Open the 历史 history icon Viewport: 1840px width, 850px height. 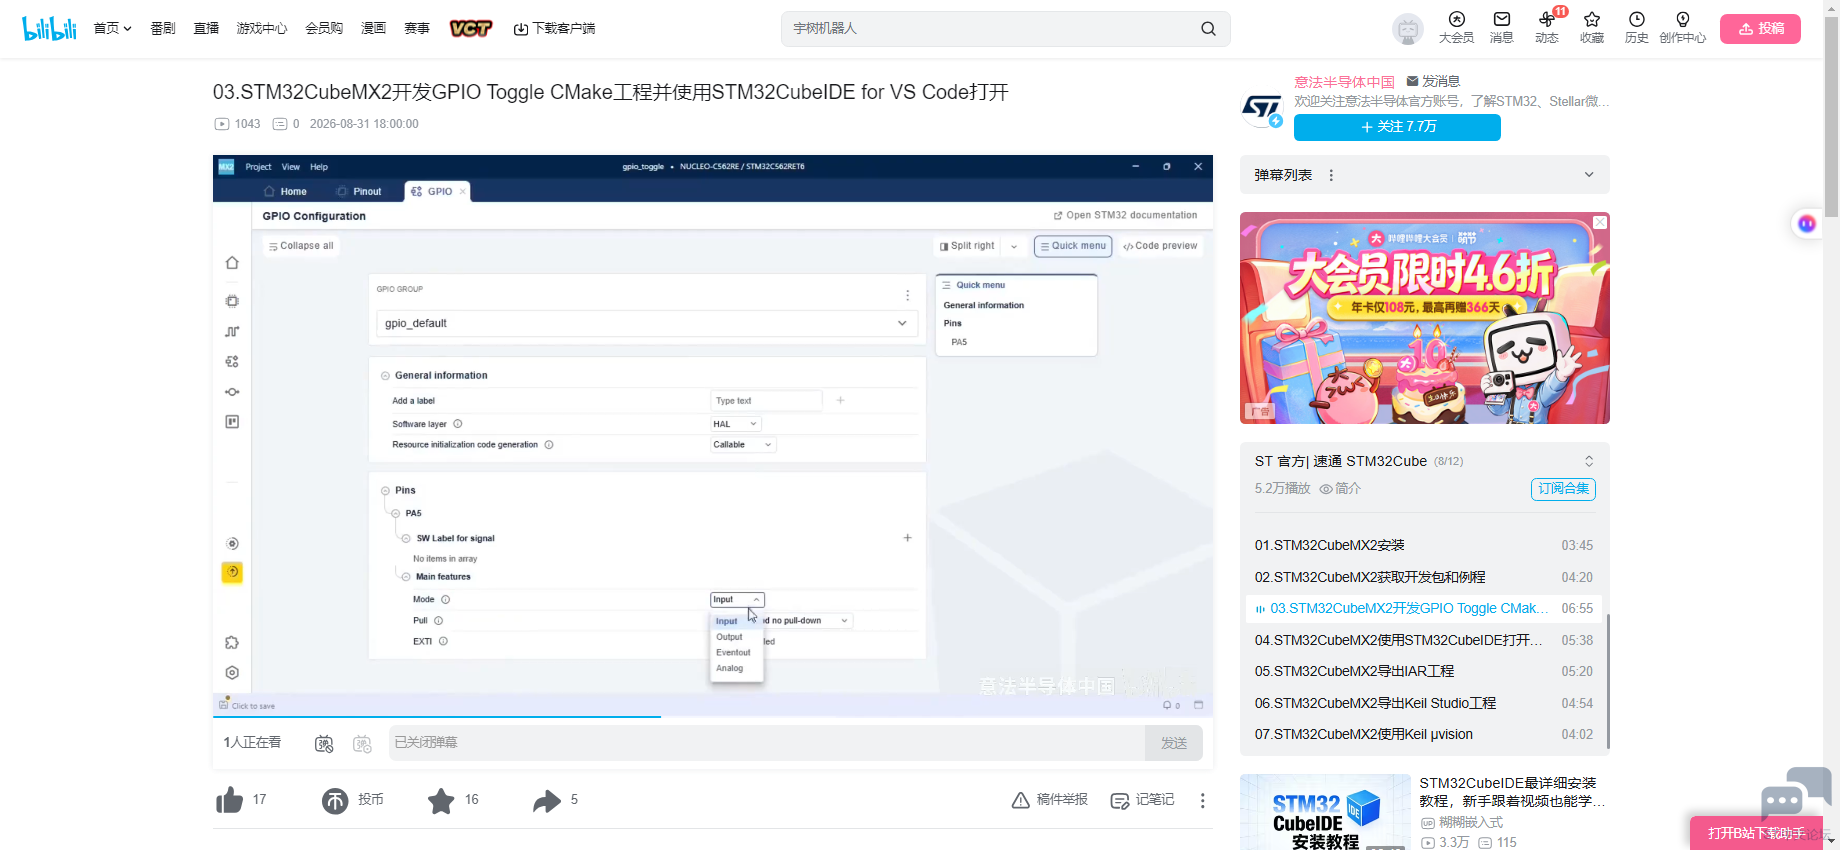[1636, 28]
